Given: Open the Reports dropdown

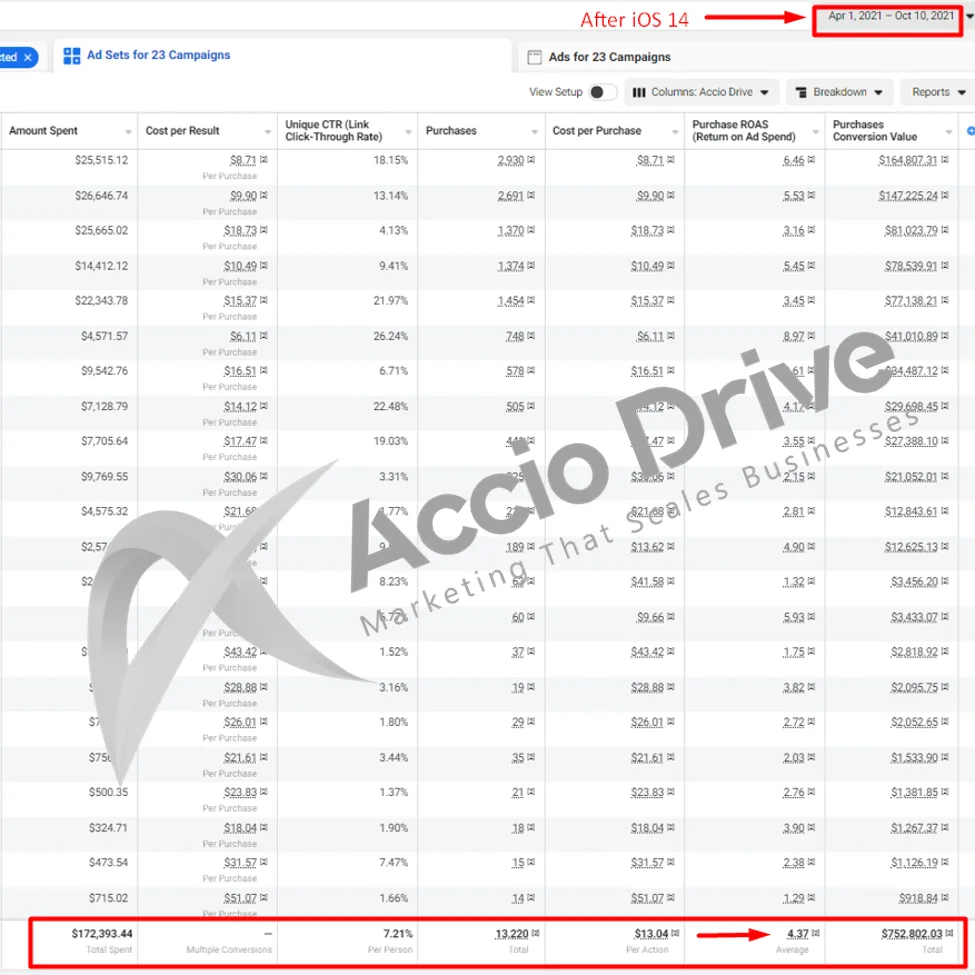Looking at the screenshot, I should coord(937,92).
